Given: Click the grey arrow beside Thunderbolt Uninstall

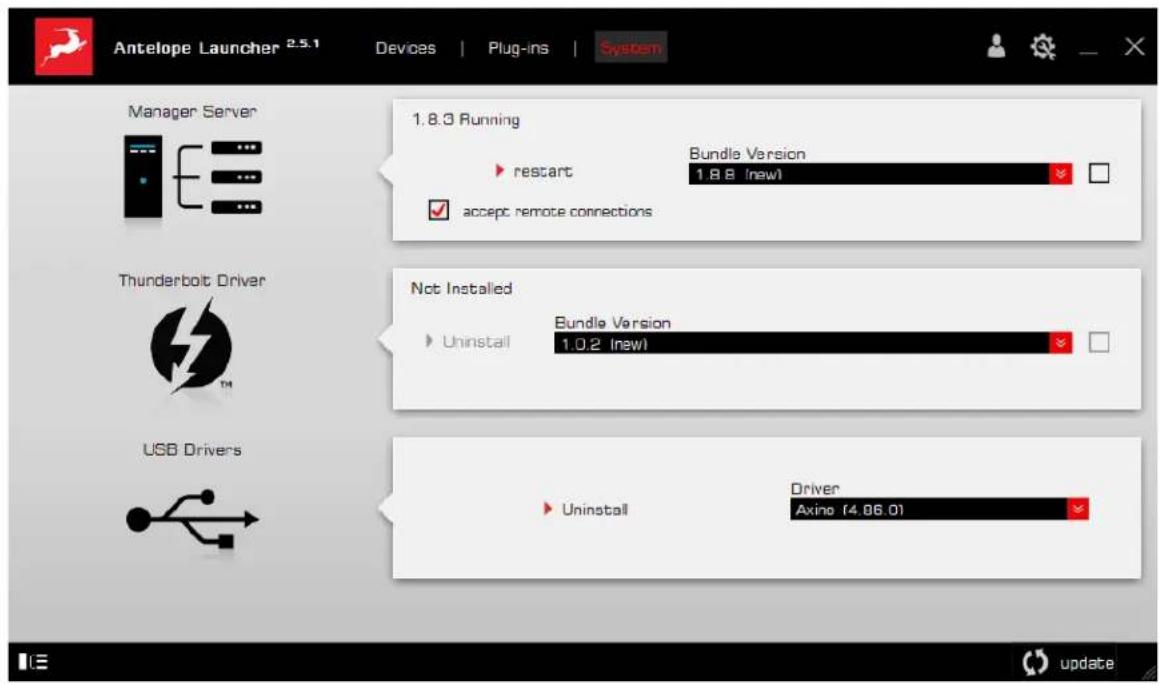Looking at the screenshot, I should [429, 341].
